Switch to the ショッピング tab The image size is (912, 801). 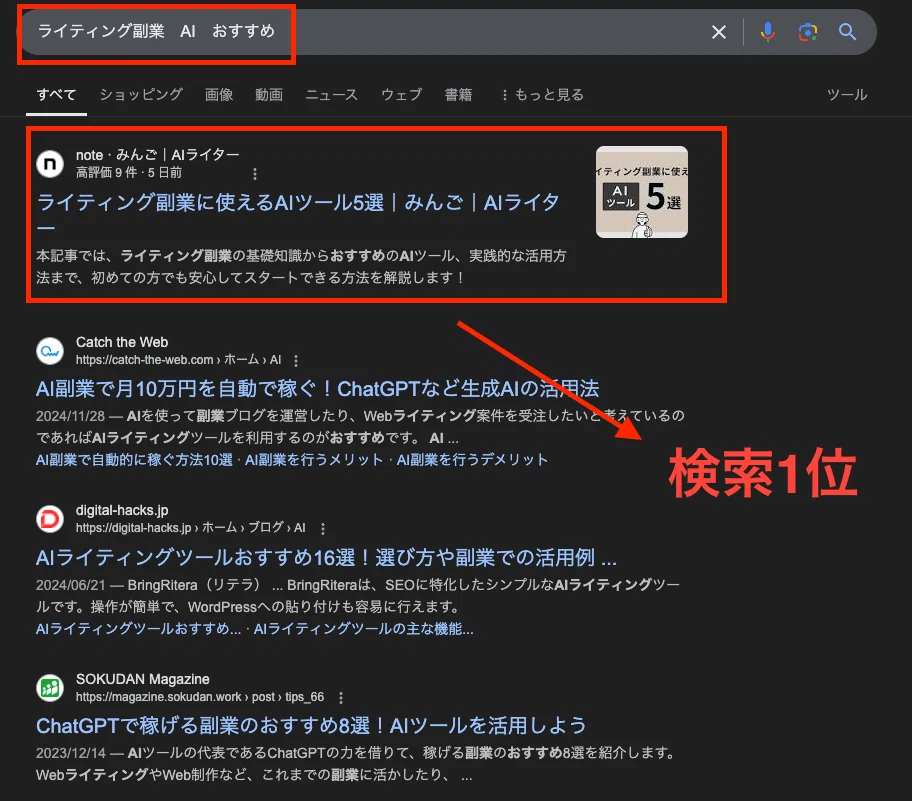pyautogui.click(x=141, y=94)
